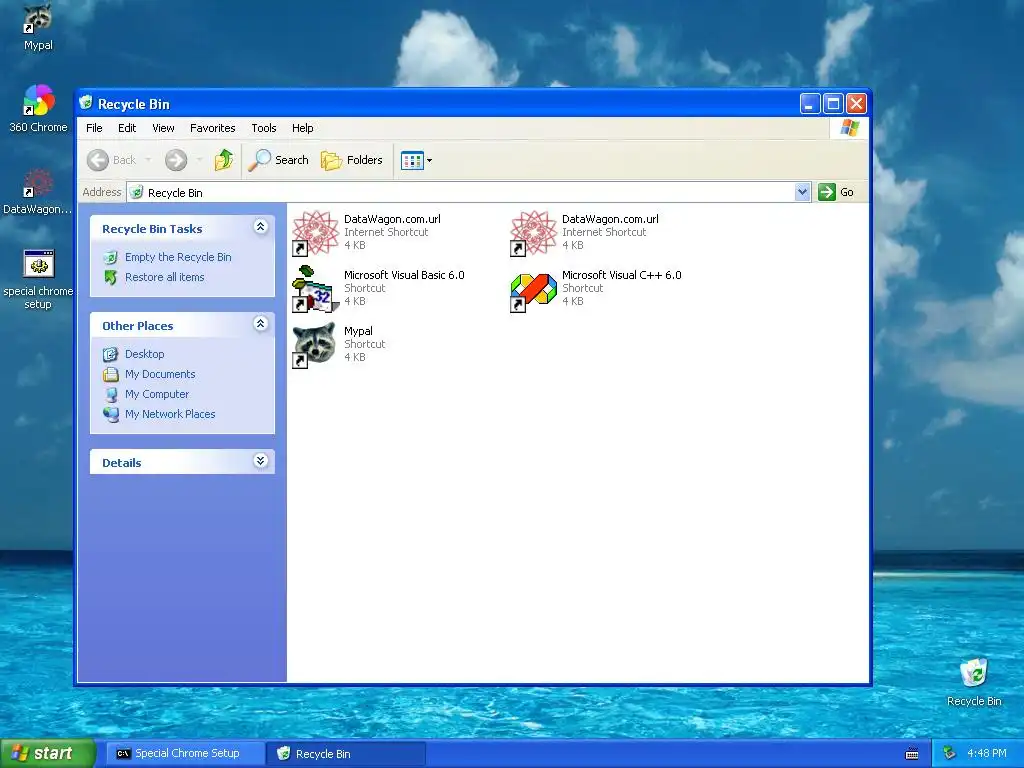This screenshot has width=1024, height=768.
Task: Select the first DataWagon.com.url file icon
Action: 315,232
